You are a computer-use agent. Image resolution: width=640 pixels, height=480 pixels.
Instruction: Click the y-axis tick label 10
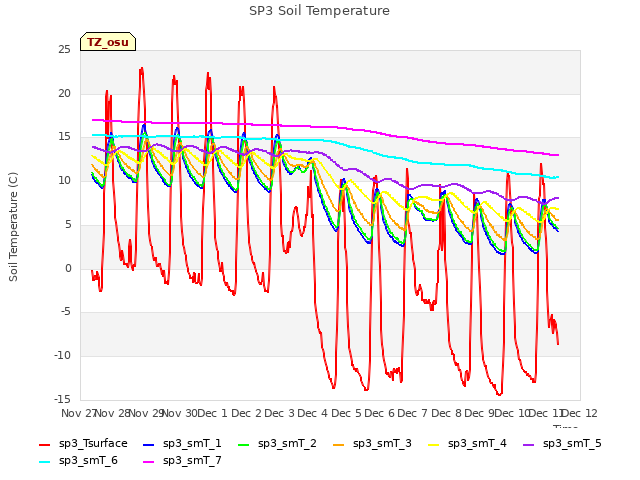point(64,180)
